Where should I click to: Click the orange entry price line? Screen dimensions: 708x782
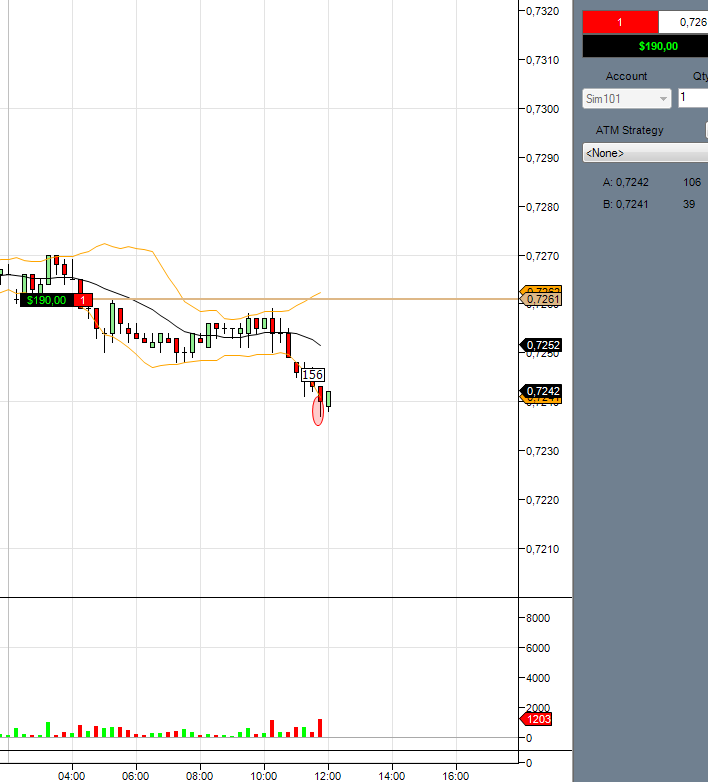305,299
